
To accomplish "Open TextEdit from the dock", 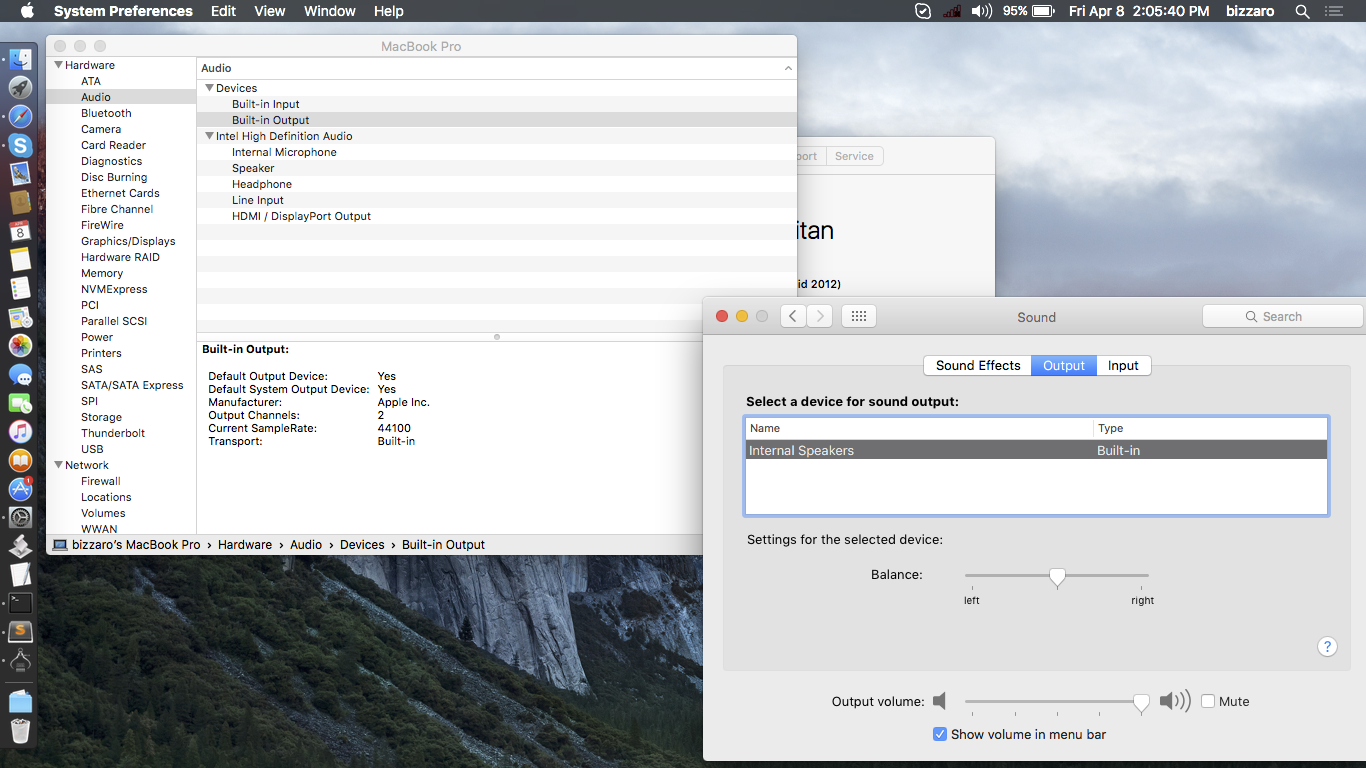I will click(20, 575).
